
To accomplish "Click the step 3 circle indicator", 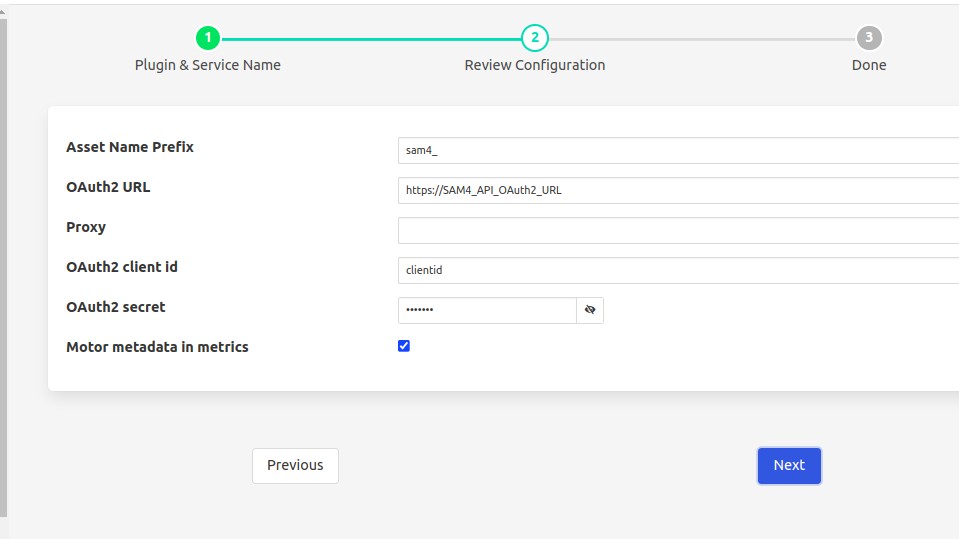I will pos(869,38).
